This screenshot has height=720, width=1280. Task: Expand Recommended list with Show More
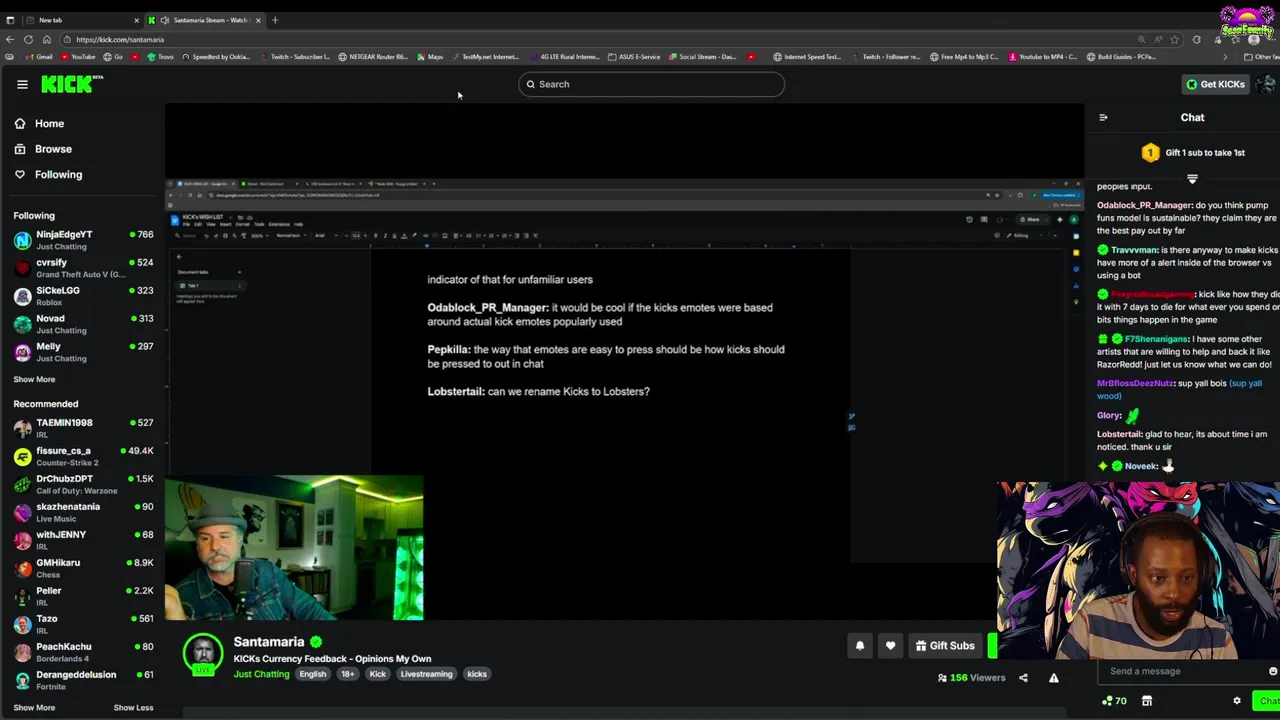pyautogui.click(x=34, y=707)
